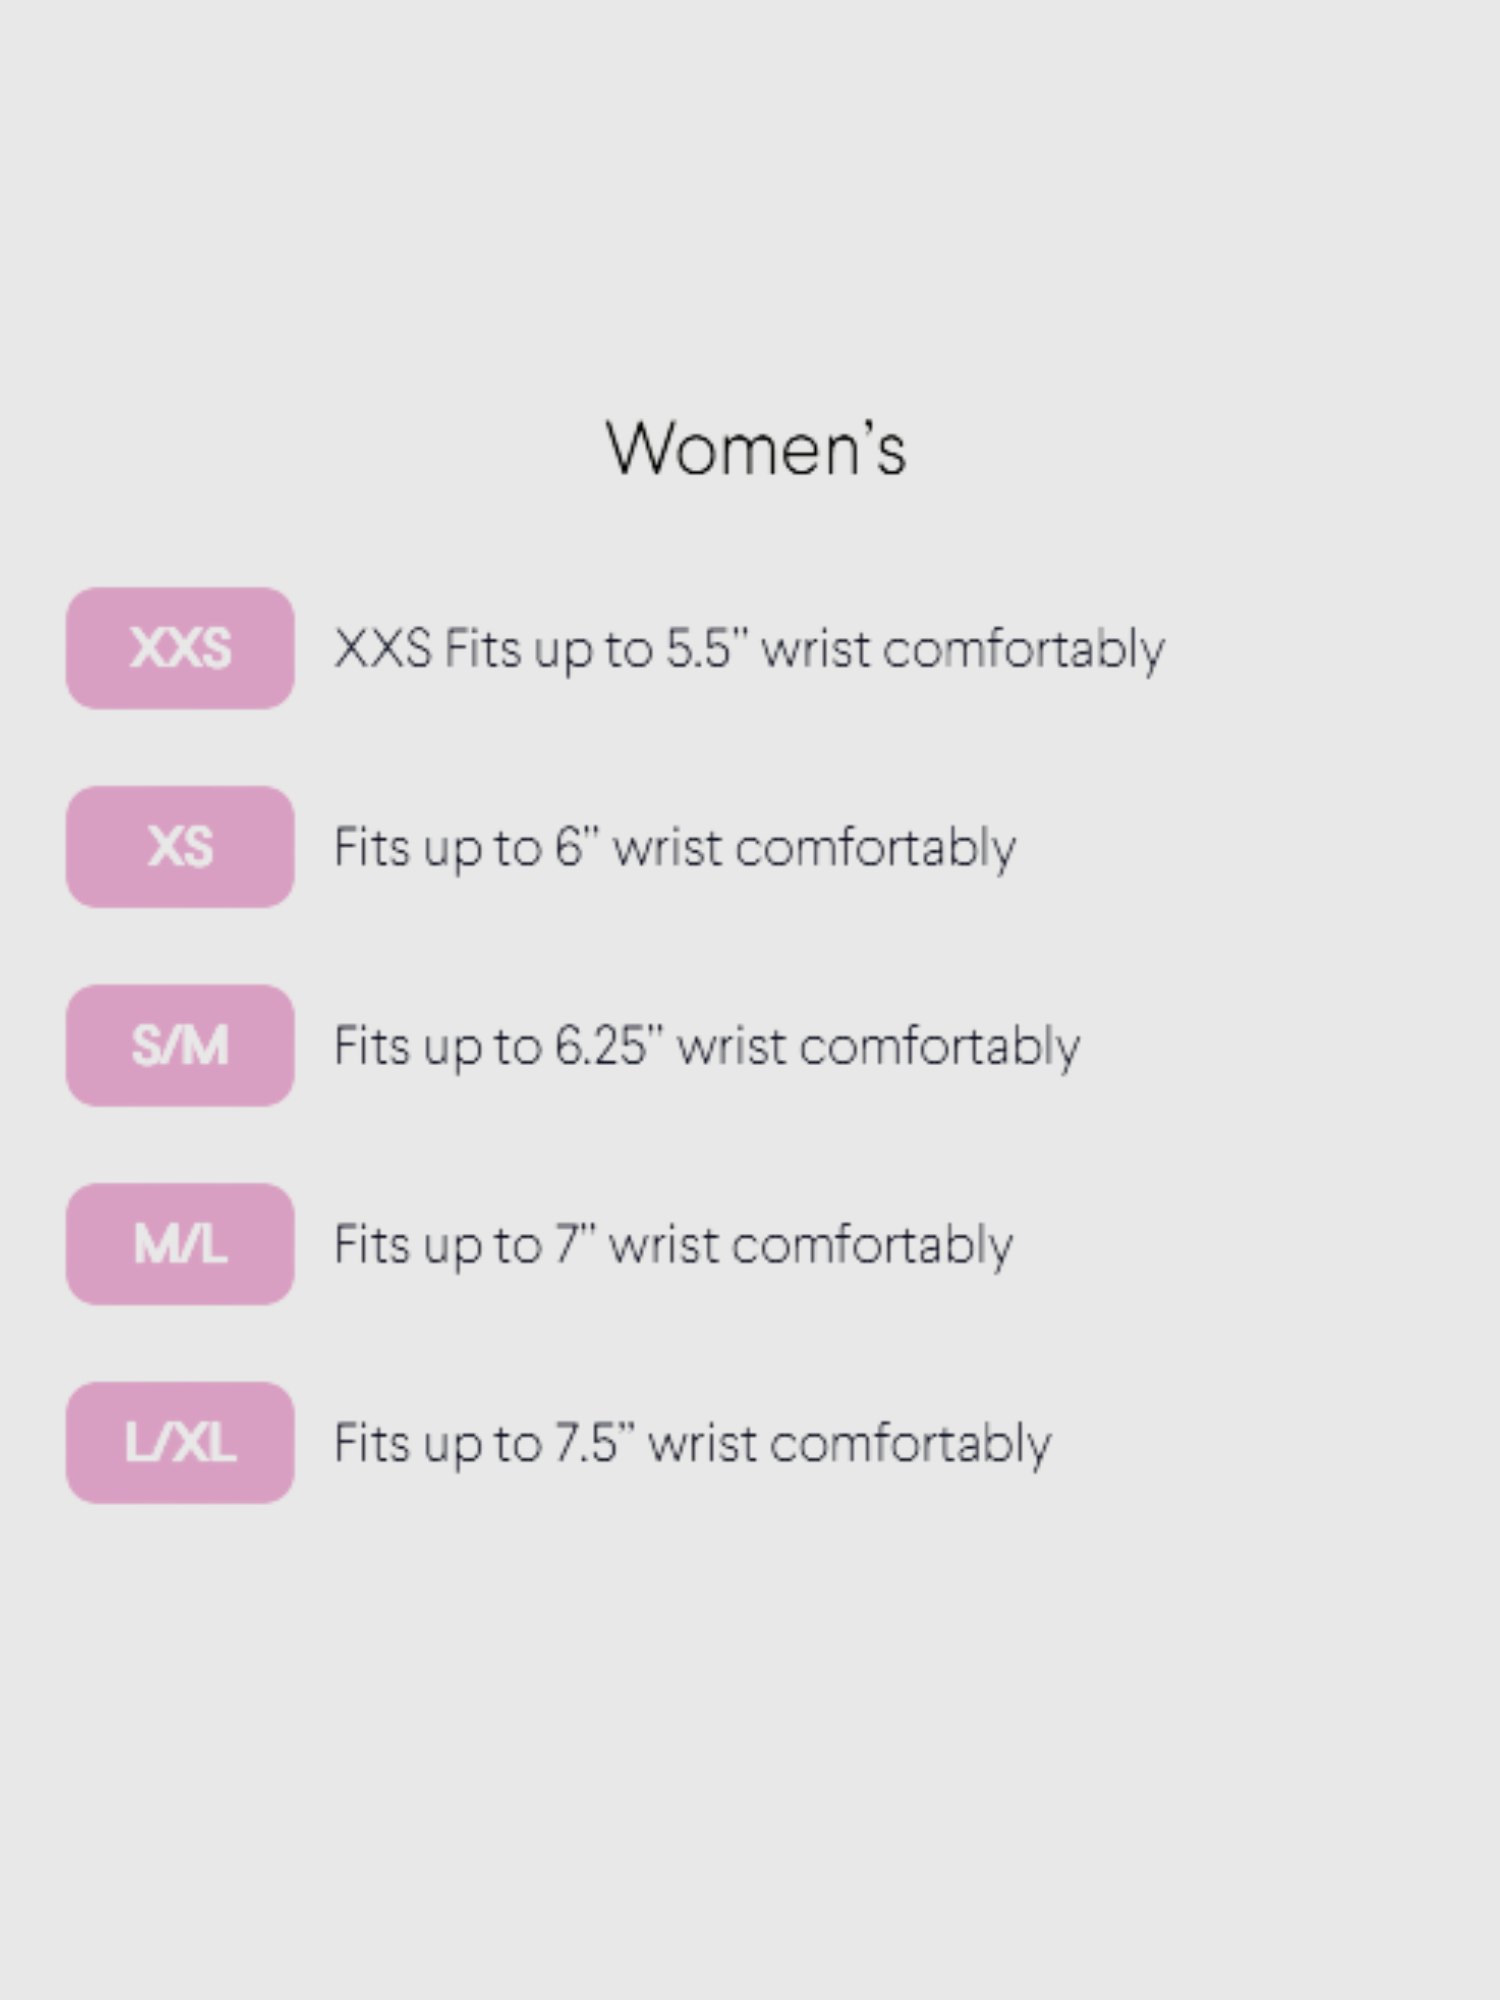Click "Fits up to" in the XS row
This screenshot has width=1500, height=2000.
[437, 847]
